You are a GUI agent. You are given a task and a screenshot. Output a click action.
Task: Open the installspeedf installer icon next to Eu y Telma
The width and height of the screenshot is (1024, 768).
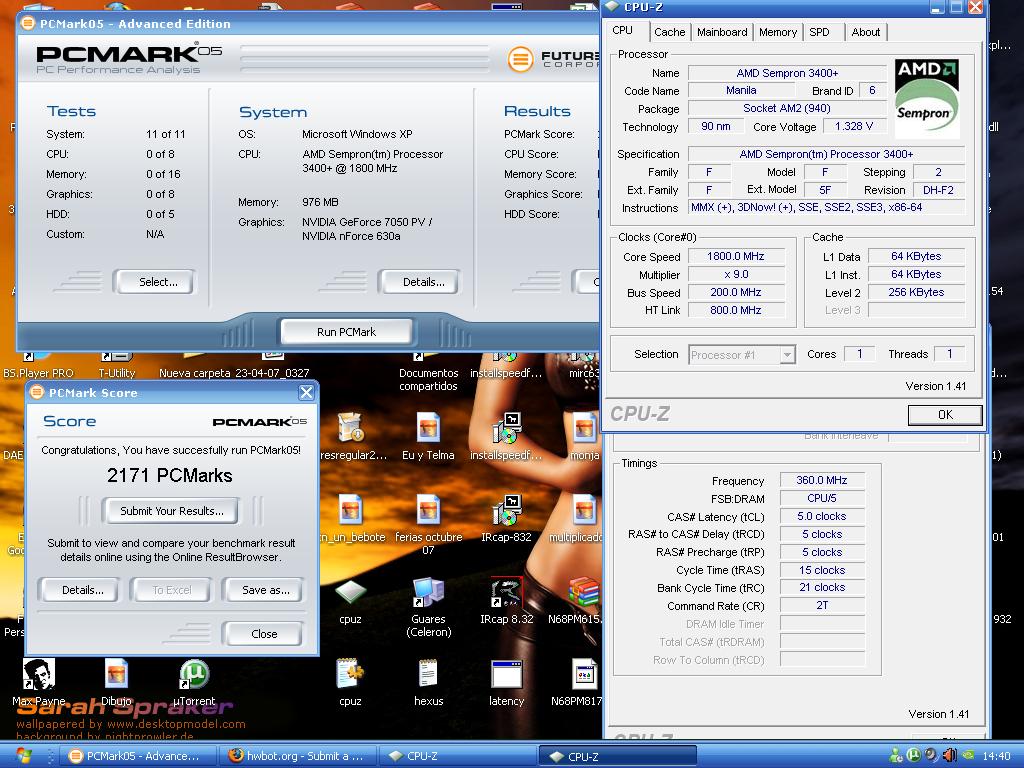(x=506, y=428)
